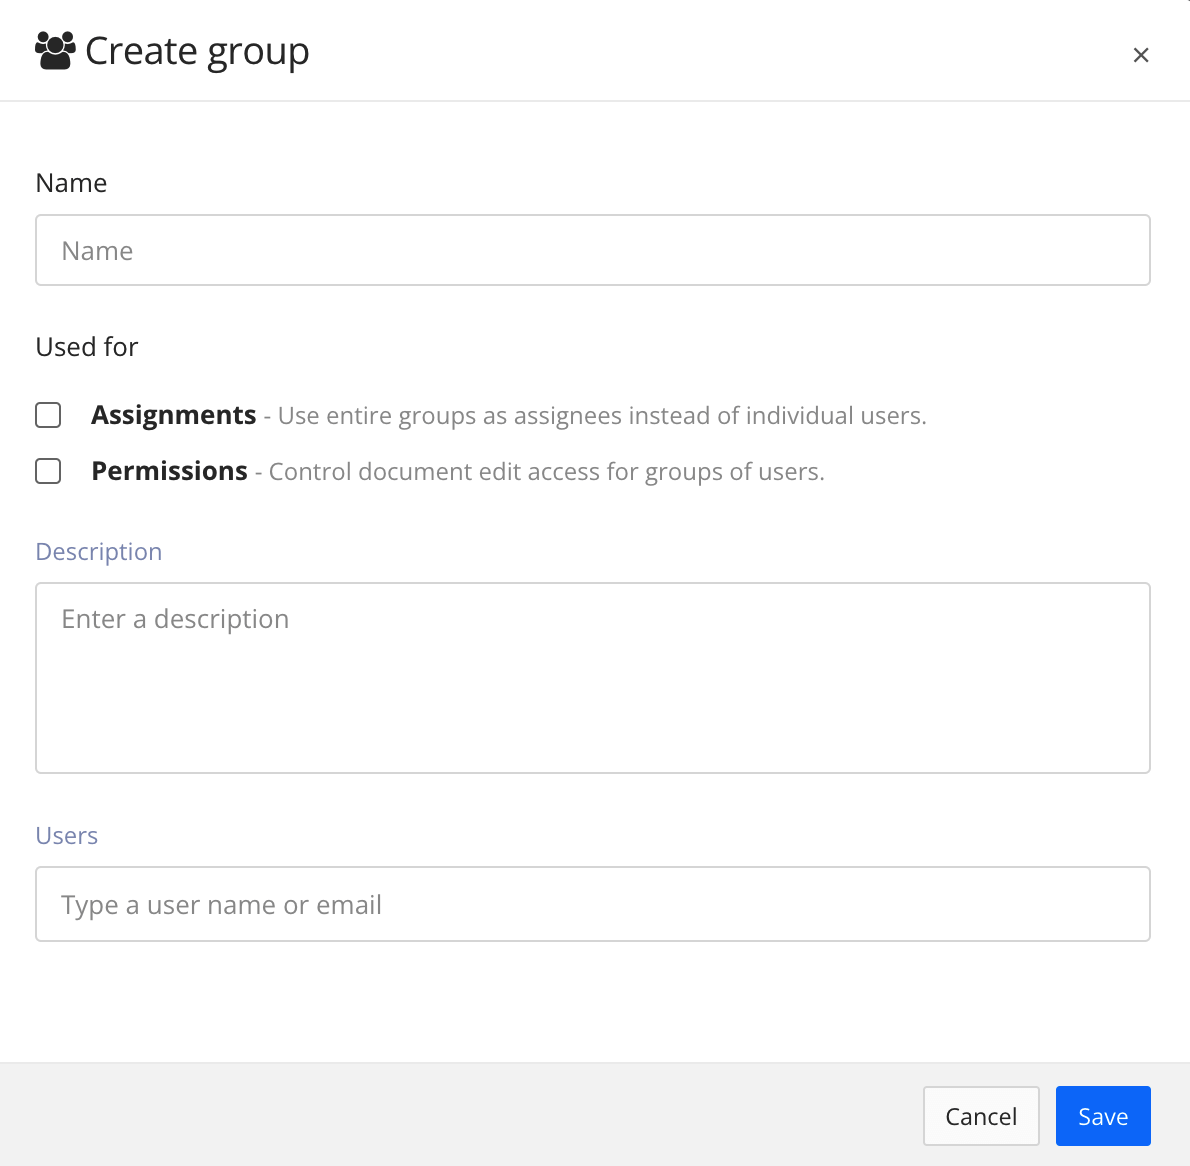Click the blue Save button
This screenshot has height=1166, width=1190.
coord(1103,1115)
